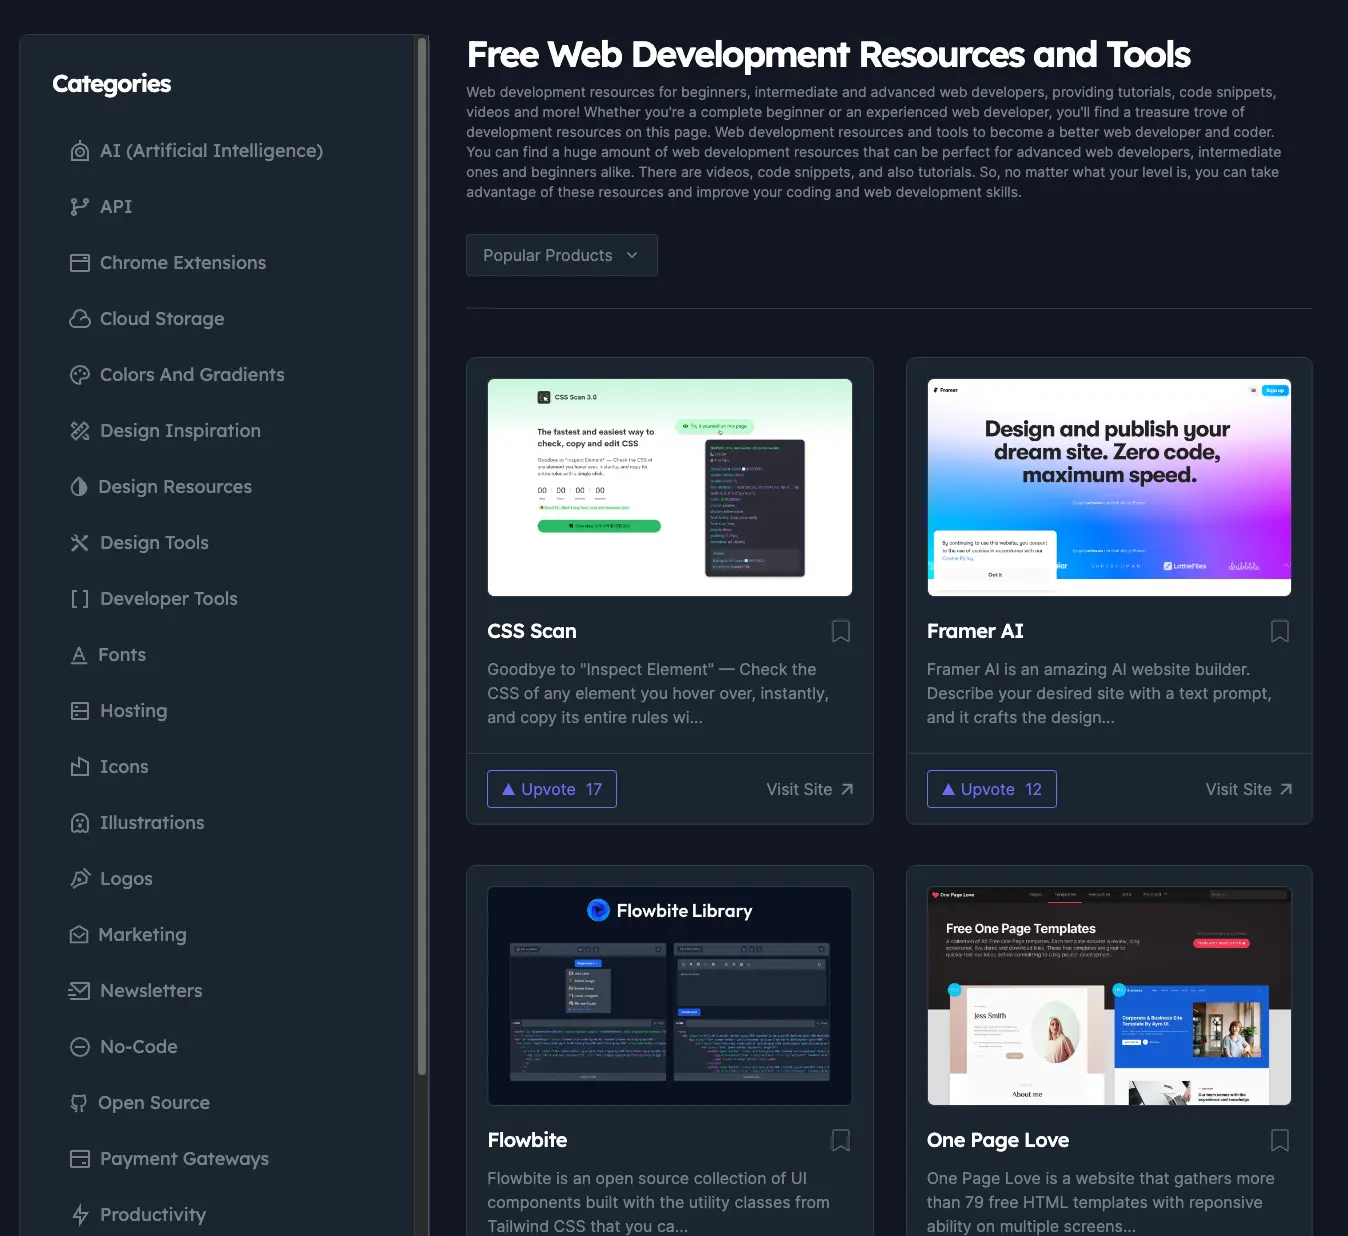1348x1236 pixels.
Task: Click the Illustrations category icon
Action: pyautogui.click(x=80, y=823)
